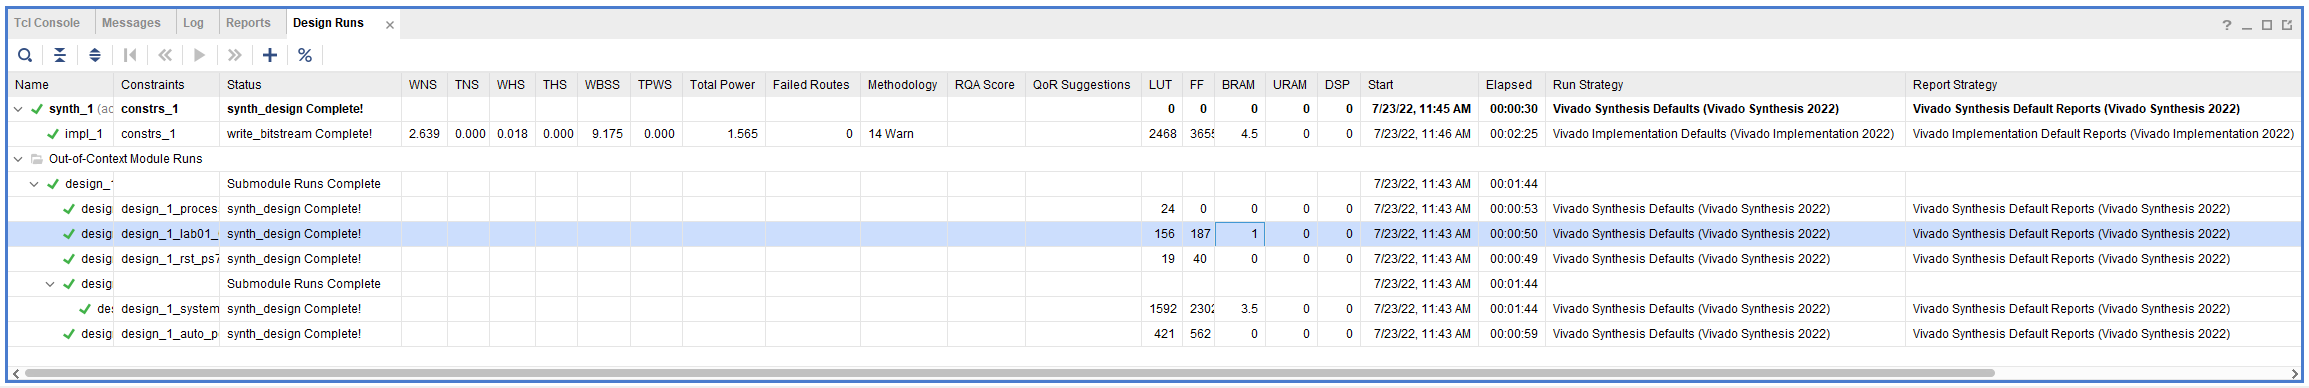Viewport: 2309px width, 388px height.
Task: Create new run with plus icon
Action: 270,55
